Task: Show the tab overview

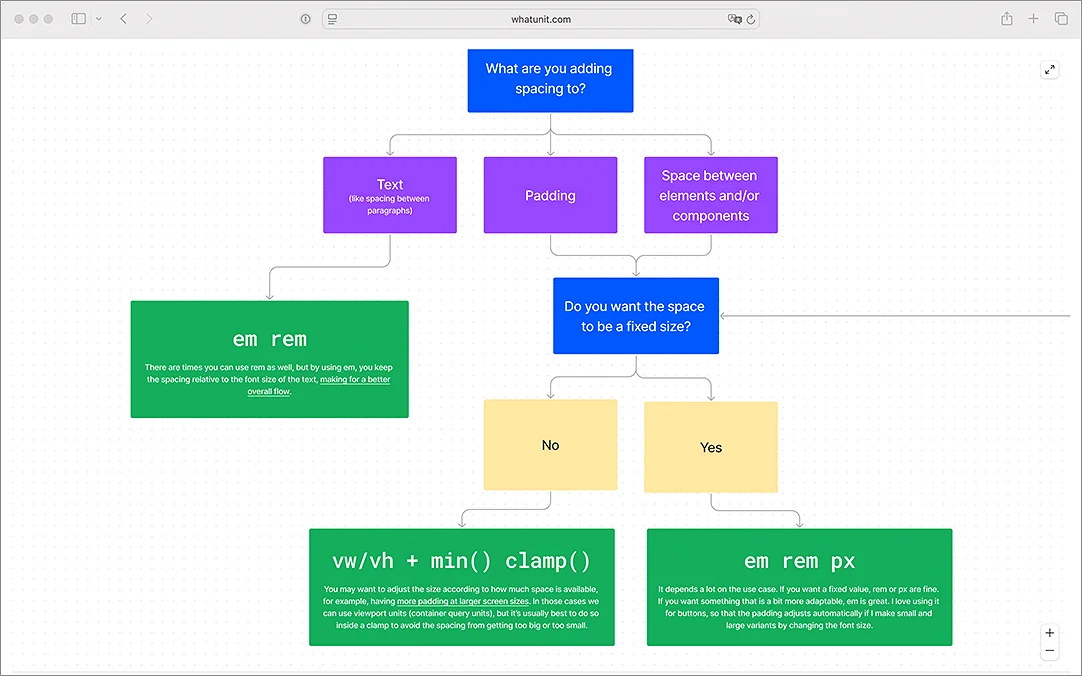Action: click(1061, 19)
